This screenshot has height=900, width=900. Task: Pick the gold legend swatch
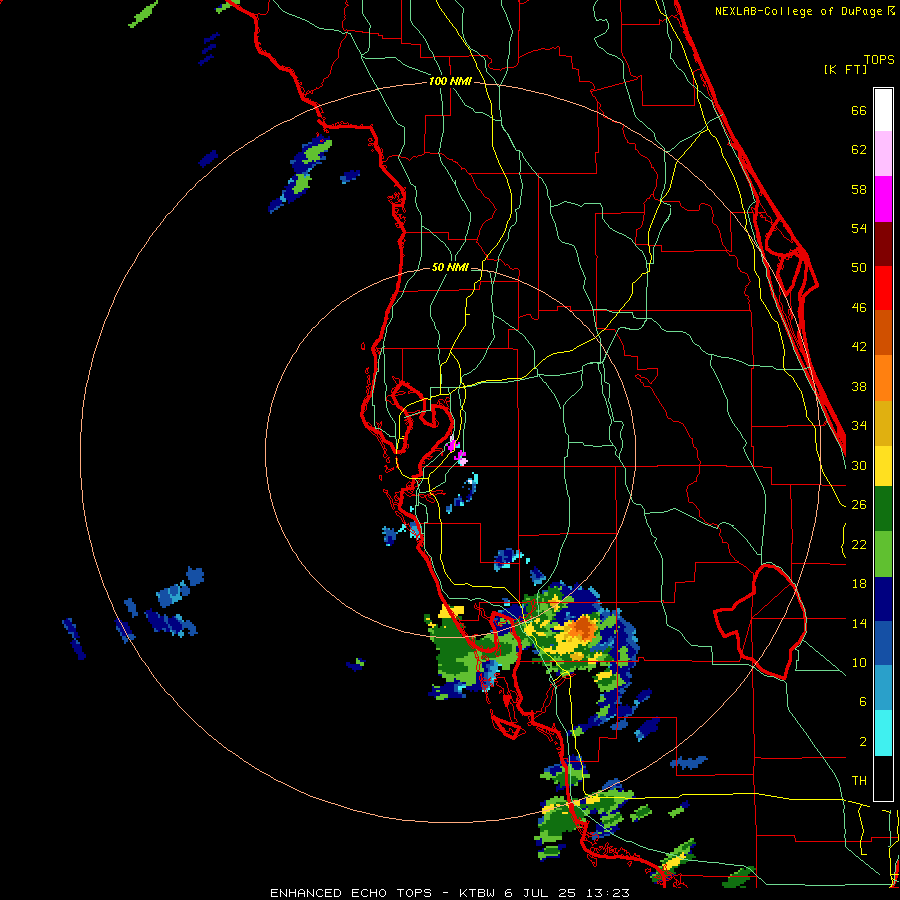click(x=883, y=424)
